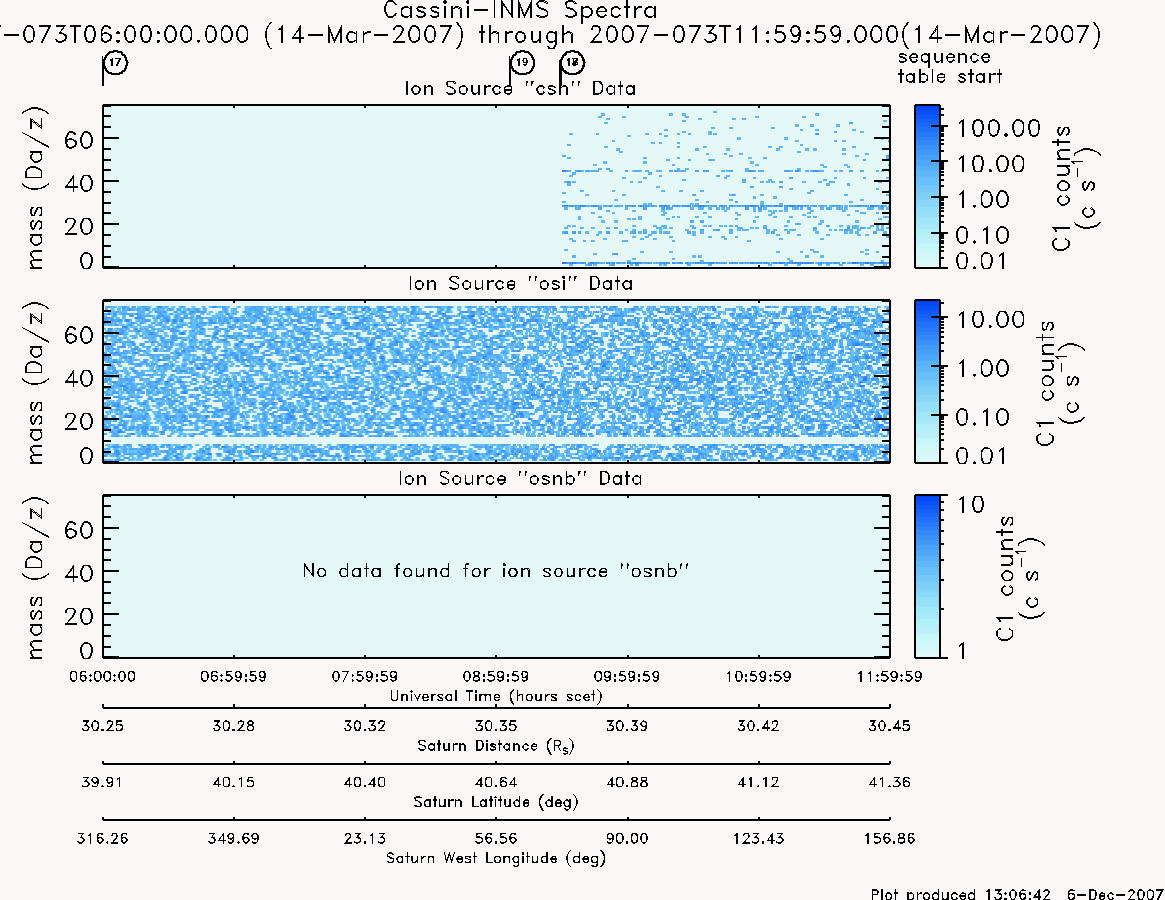Screen dimensions: 1165x900
Task: Click sequence table marker 19
Action: pos(522,62)
